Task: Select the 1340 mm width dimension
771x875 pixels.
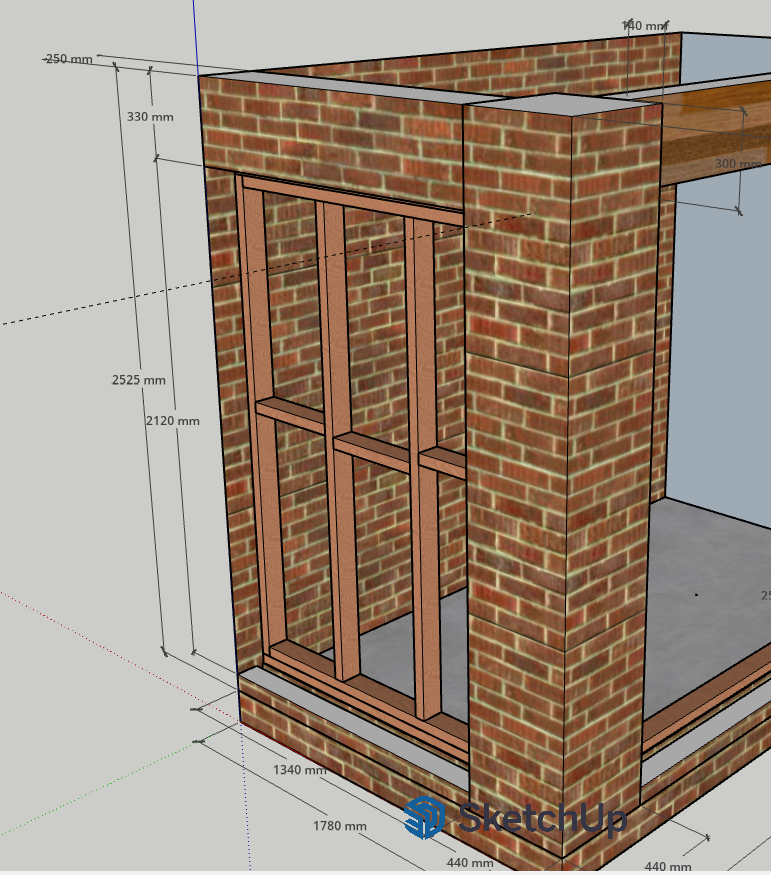Action: (x=300, y=770)
